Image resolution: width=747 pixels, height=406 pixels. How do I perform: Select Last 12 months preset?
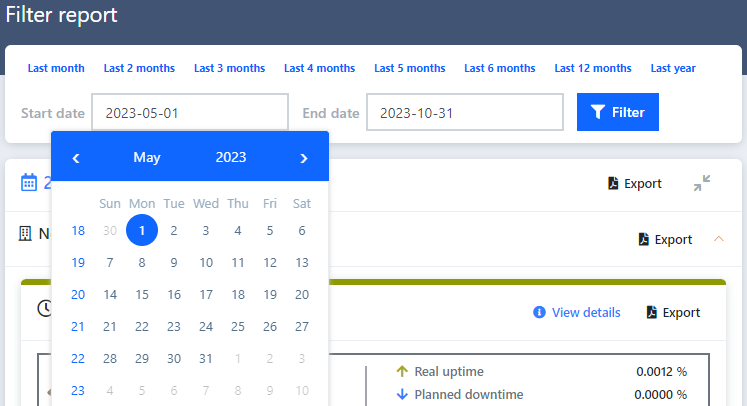[593, 68]
